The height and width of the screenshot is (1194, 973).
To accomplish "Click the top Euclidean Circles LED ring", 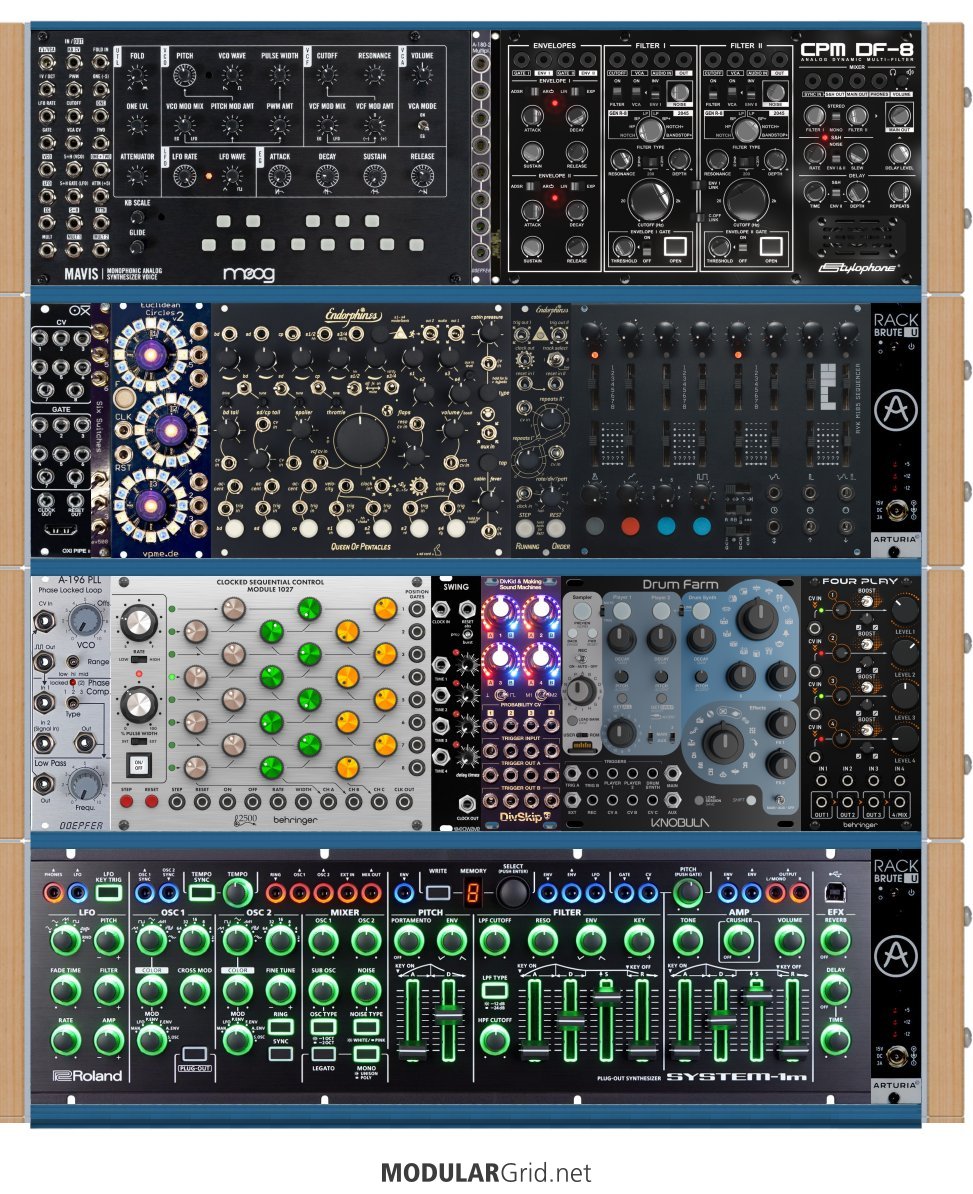I will tap(149, 354).
